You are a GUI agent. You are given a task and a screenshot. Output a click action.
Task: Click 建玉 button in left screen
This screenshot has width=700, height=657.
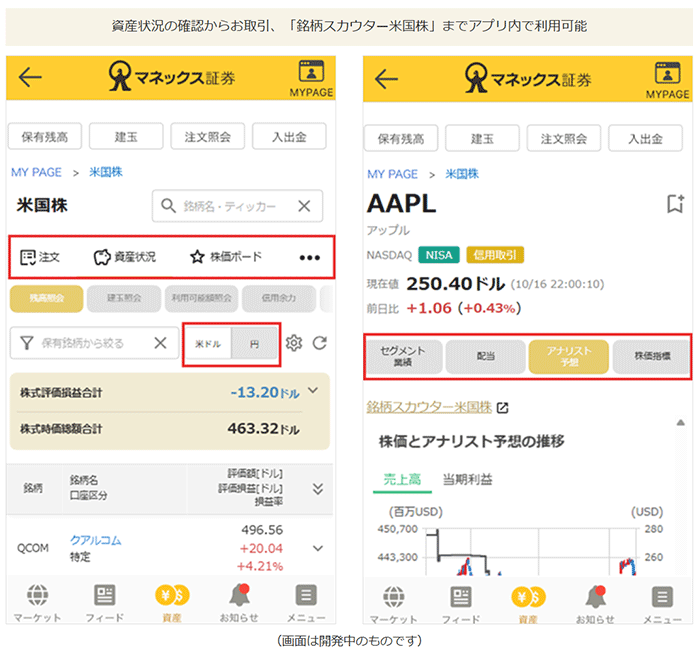[126, 137]
